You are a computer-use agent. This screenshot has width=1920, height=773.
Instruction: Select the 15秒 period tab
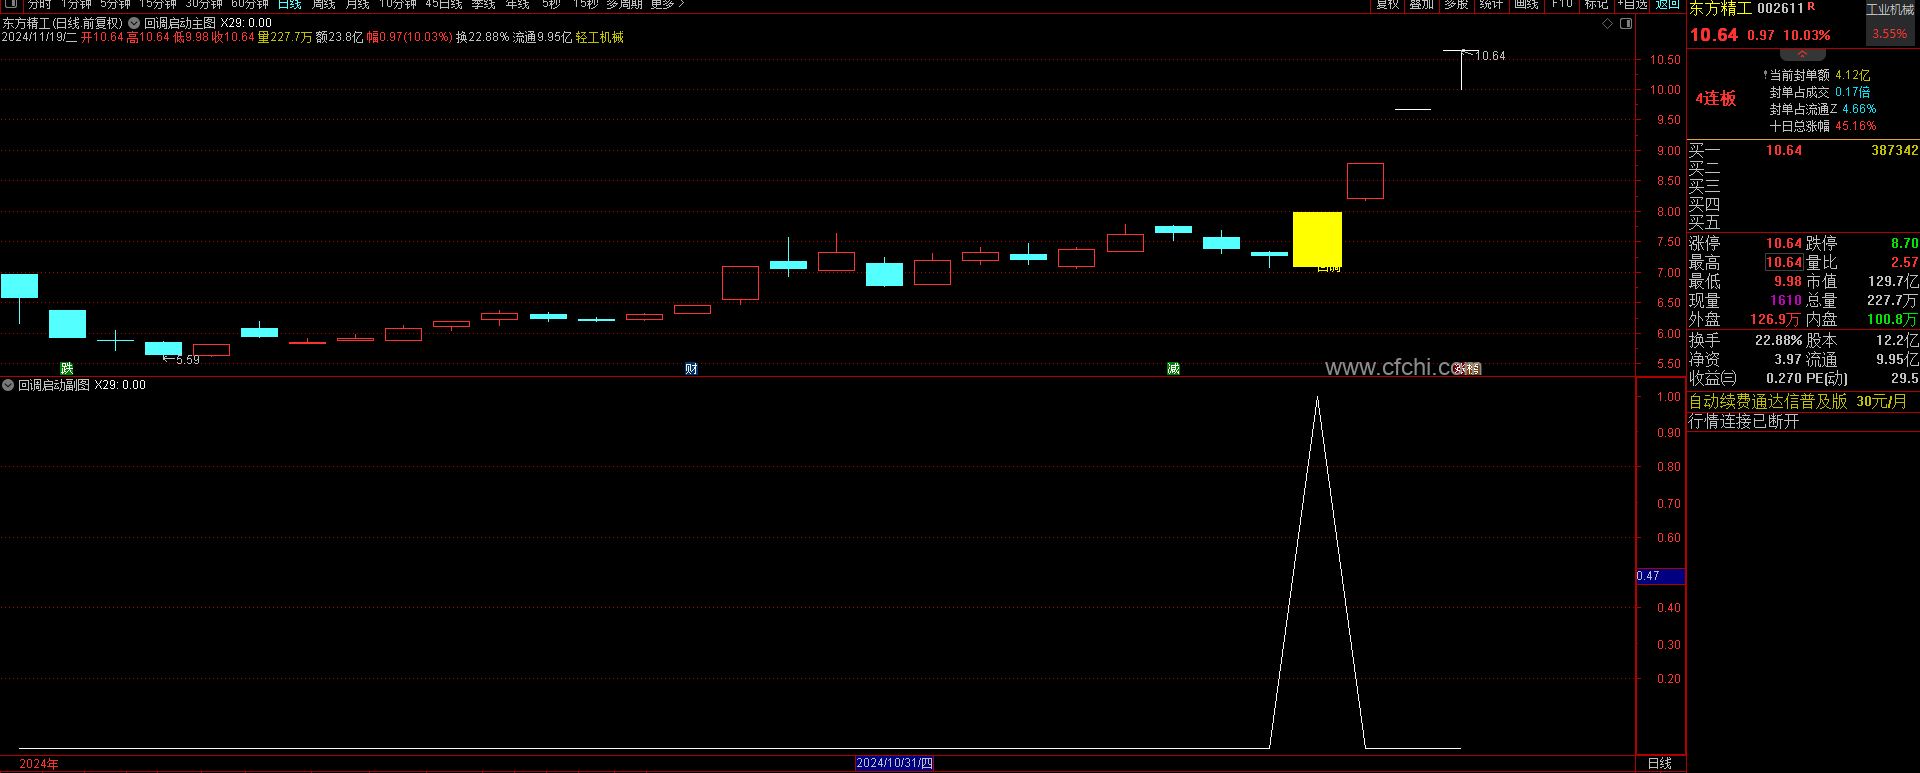point(586,4)
